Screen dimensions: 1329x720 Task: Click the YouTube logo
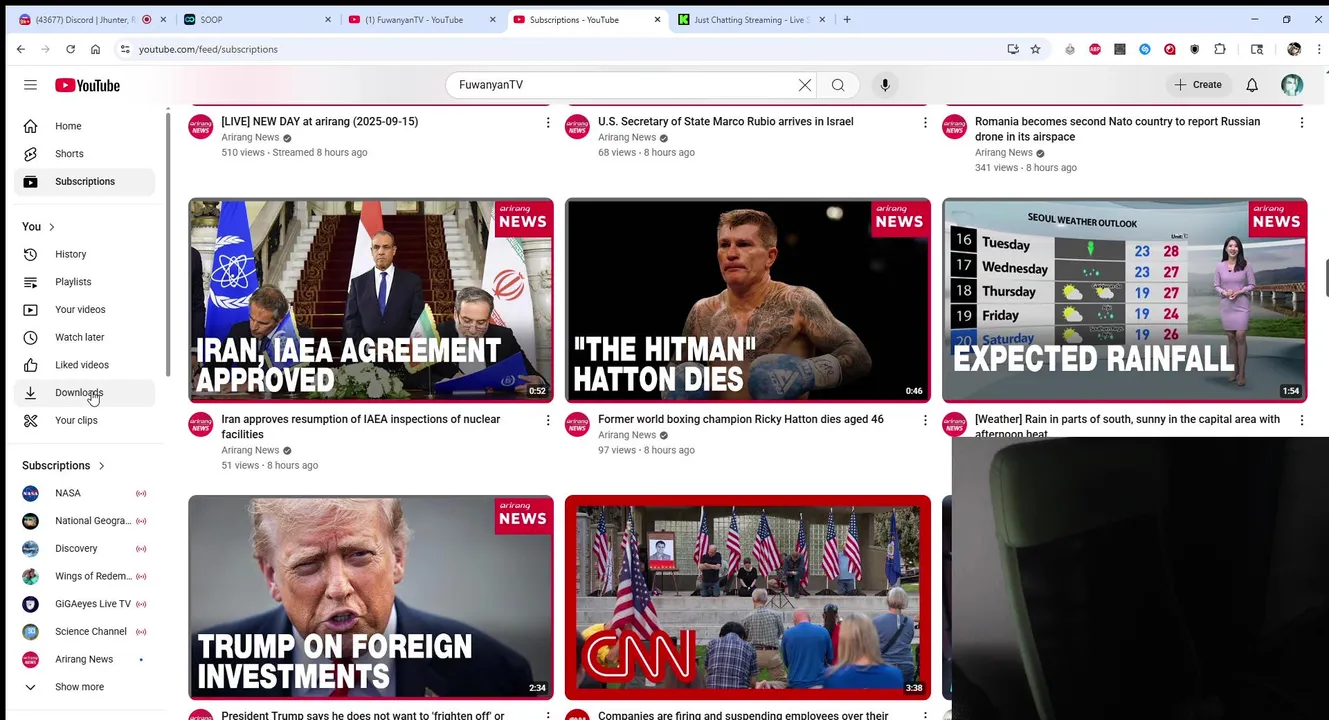87,85
